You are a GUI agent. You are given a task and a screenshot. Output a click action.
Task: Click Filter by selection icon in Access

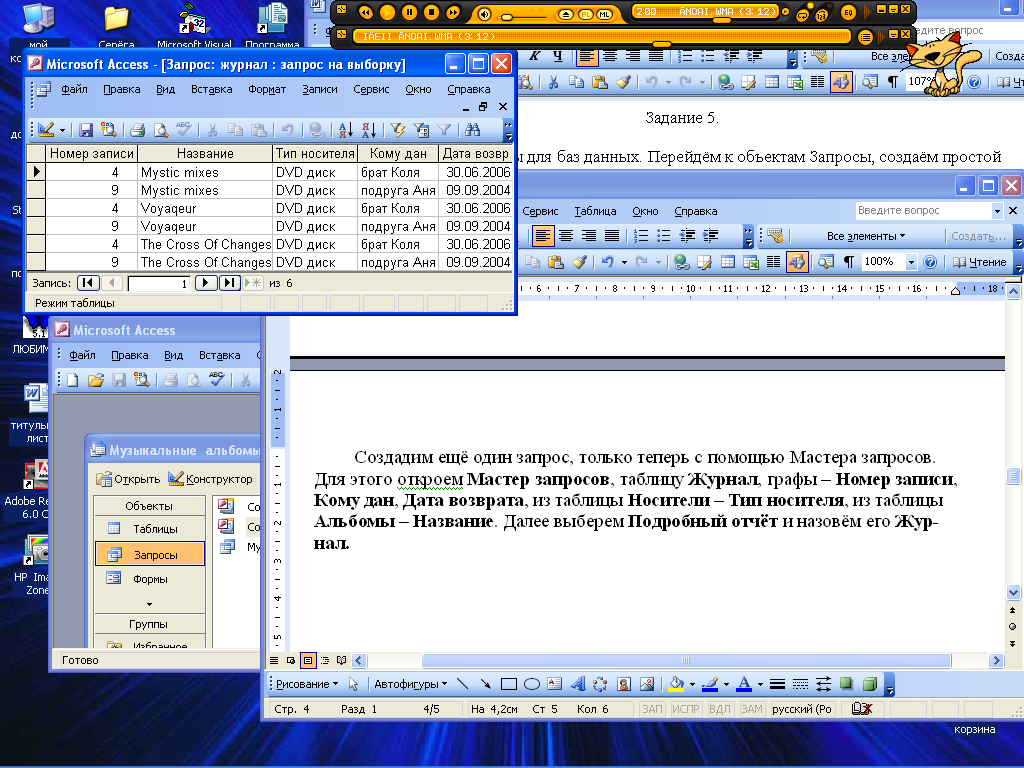[x=398, y=130]
